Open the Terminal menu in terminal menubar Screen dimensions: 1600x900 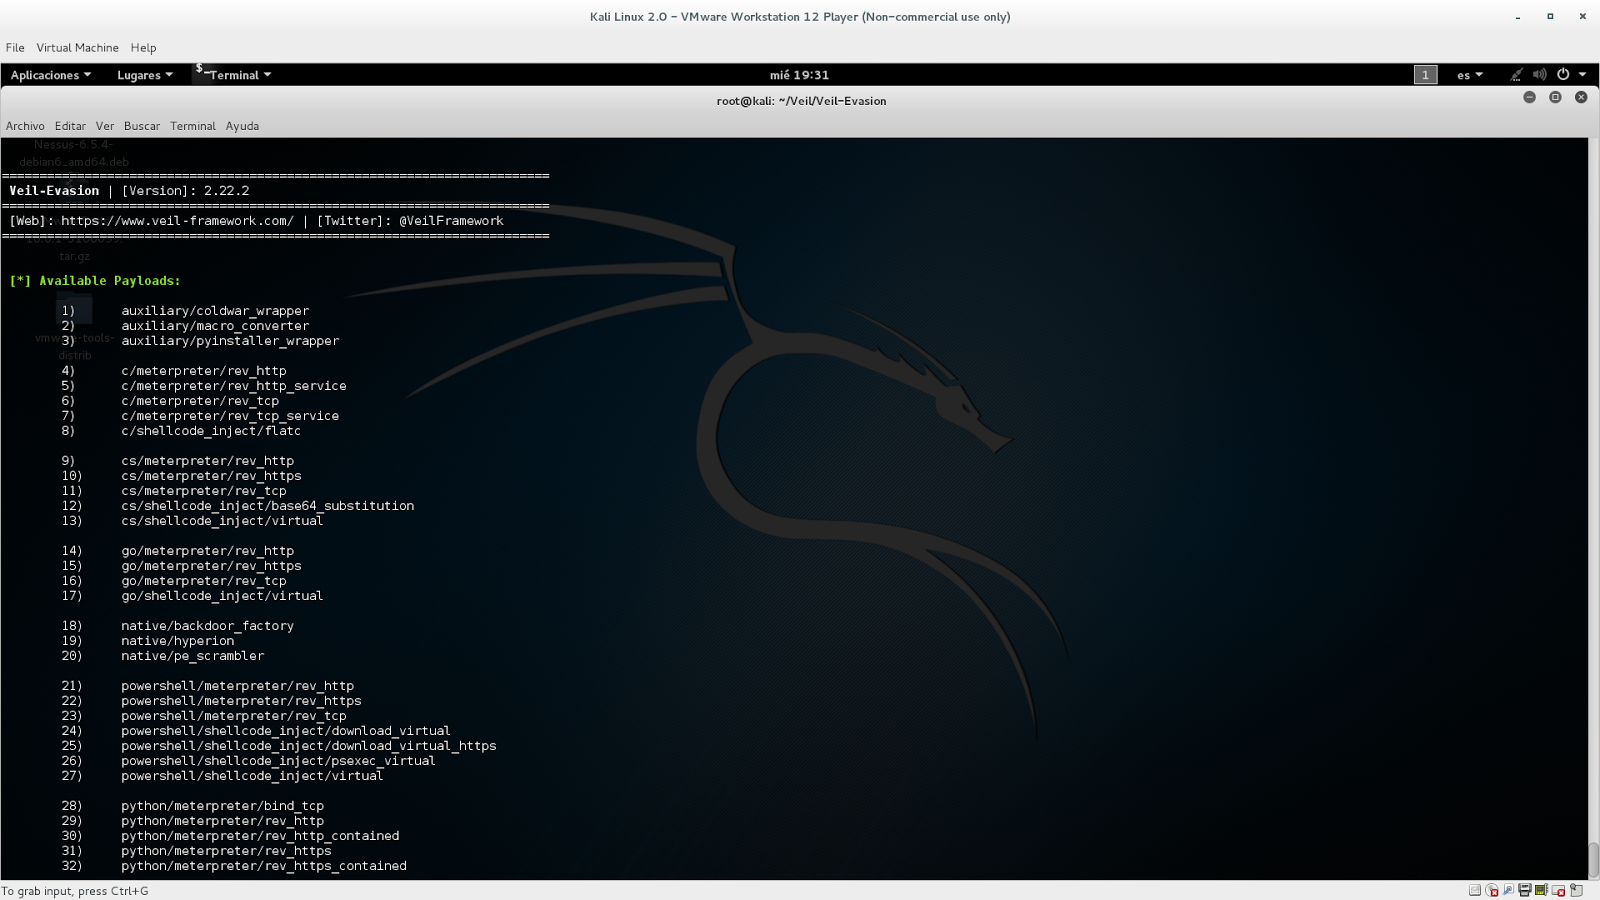(x=193, y=126)
